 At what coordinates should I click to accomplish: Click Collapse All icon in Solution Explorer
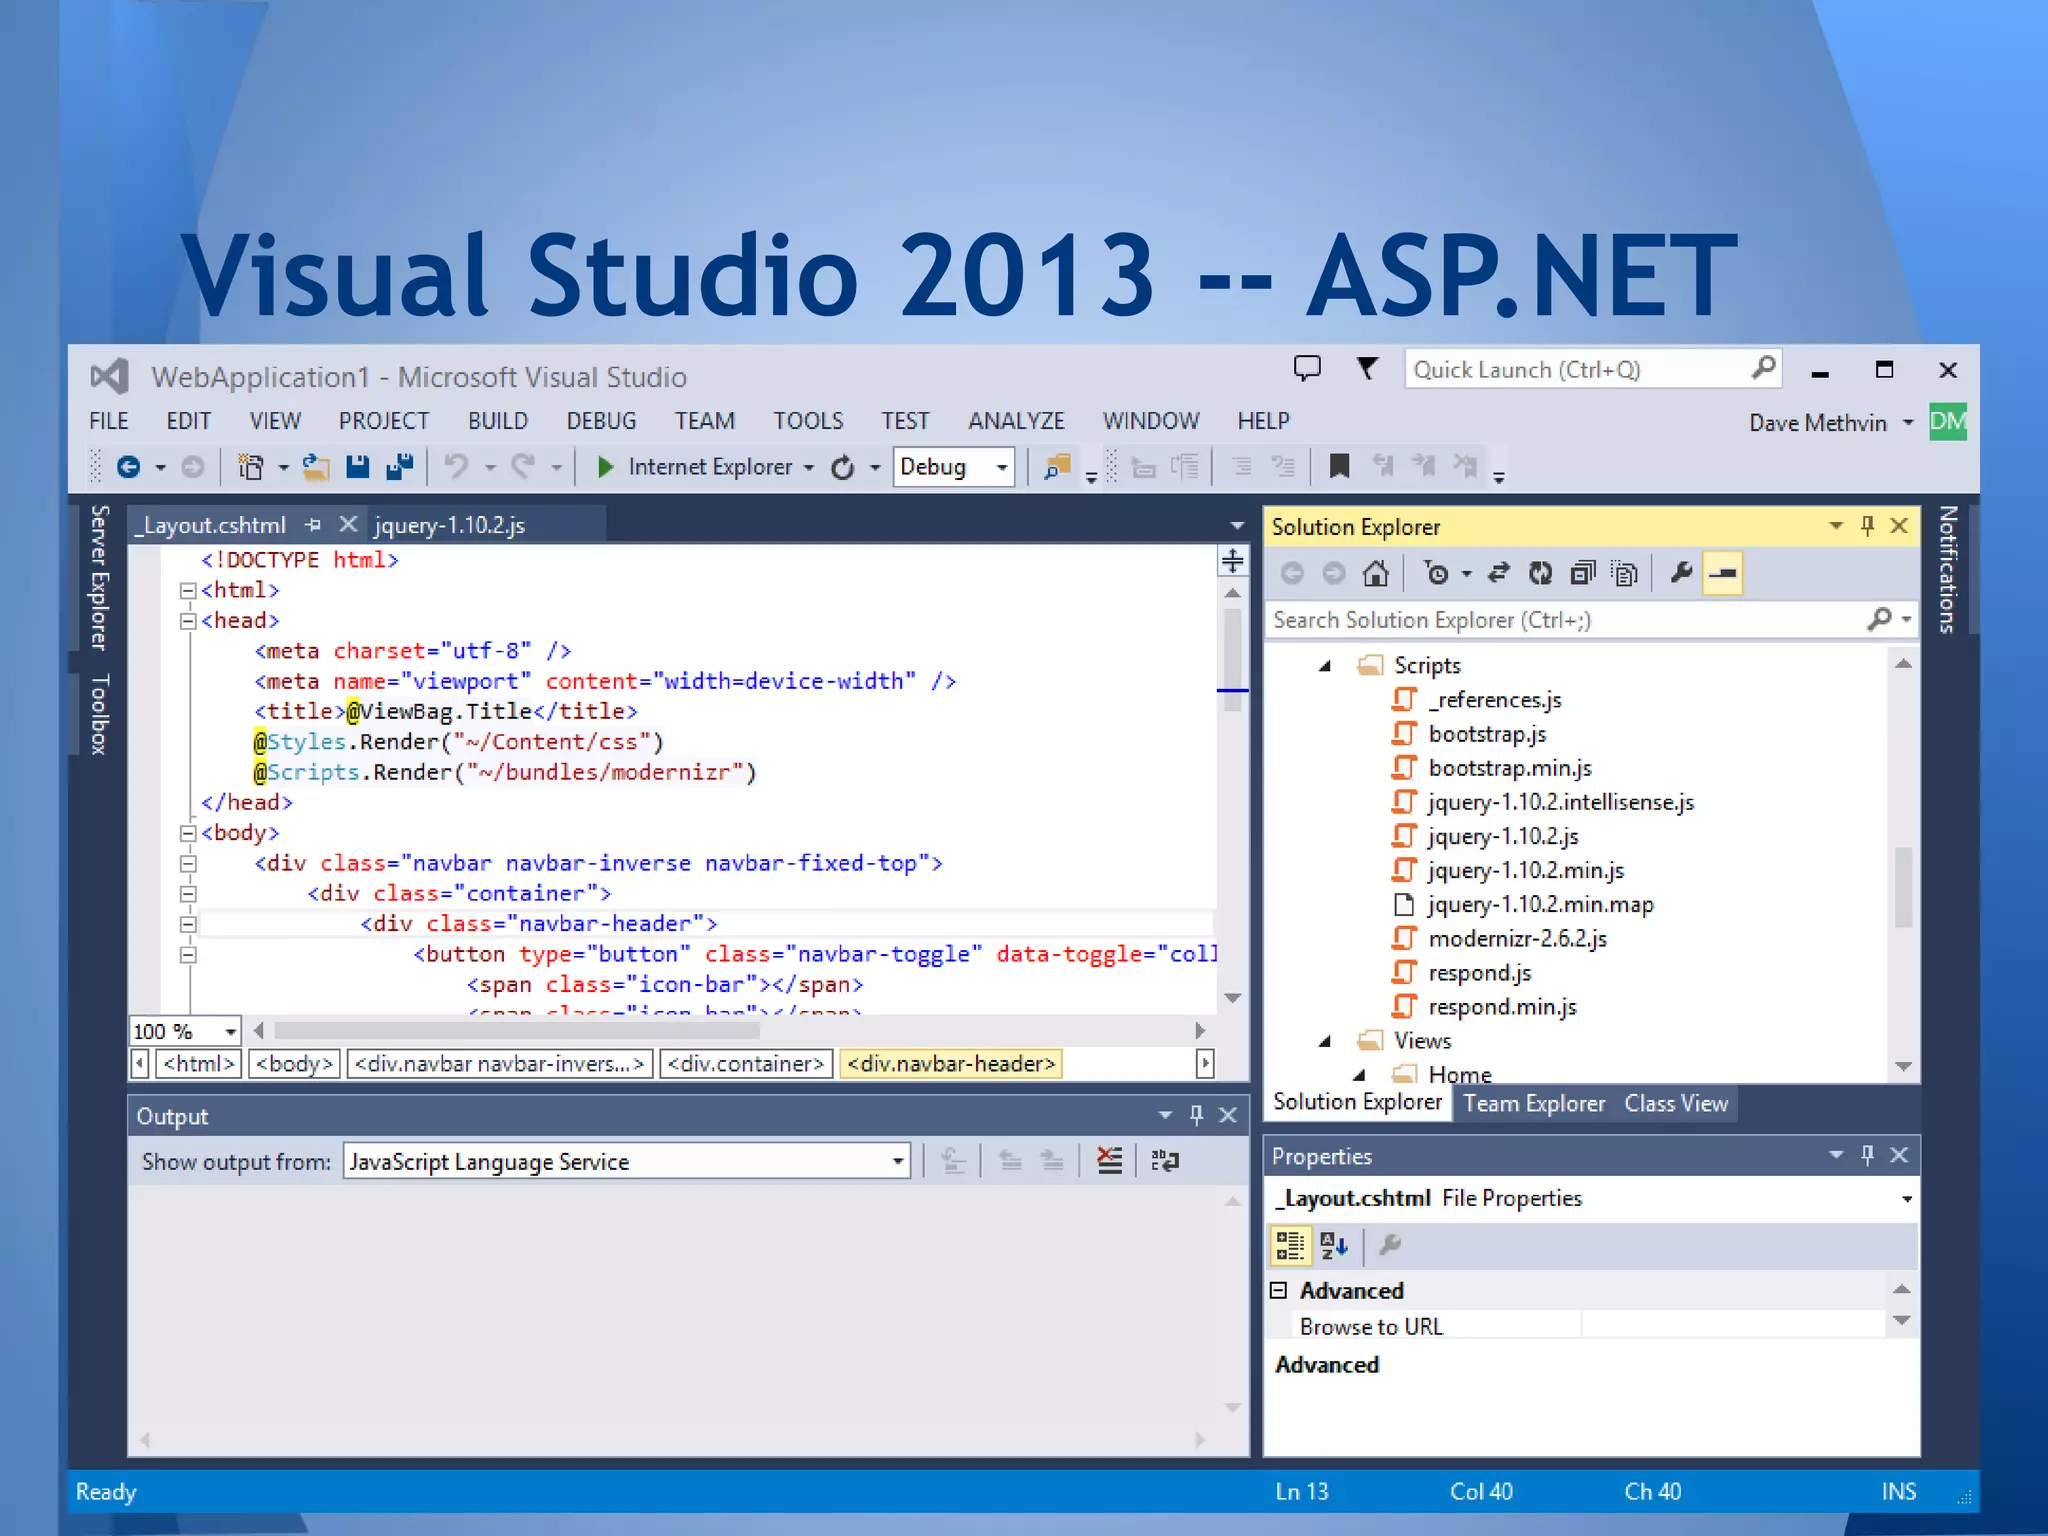pos(1583,573)
